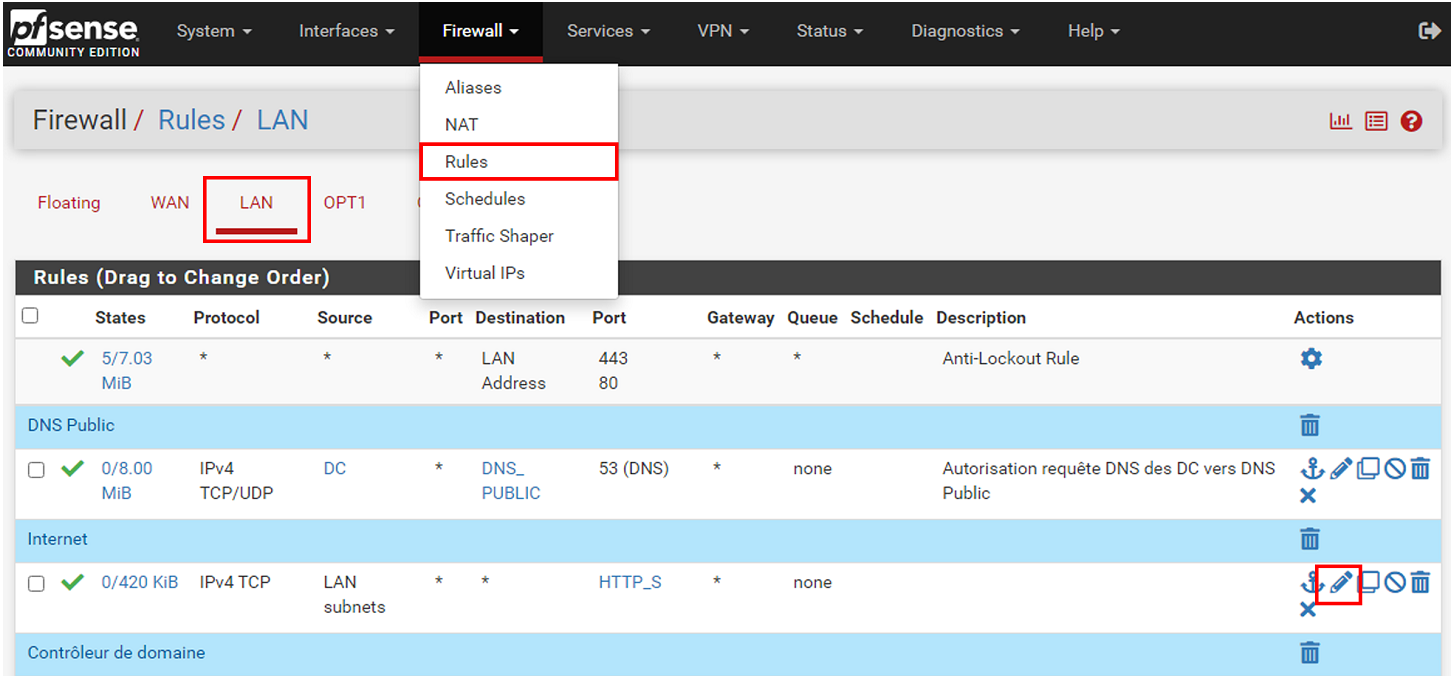Tick the select-all rules checkbox

(30, 315)
